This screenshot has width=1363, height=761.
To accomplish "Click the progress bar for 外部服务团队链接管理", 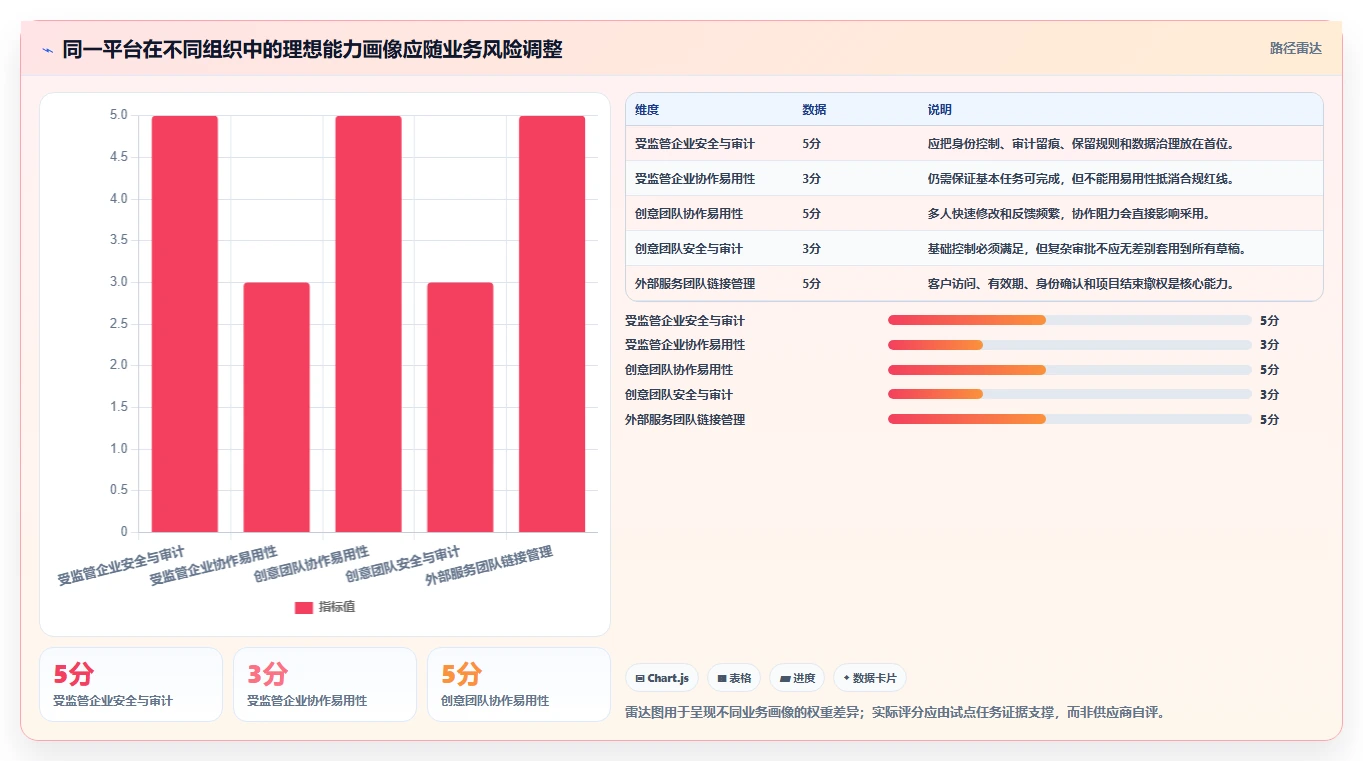I will coord(1070,420).
